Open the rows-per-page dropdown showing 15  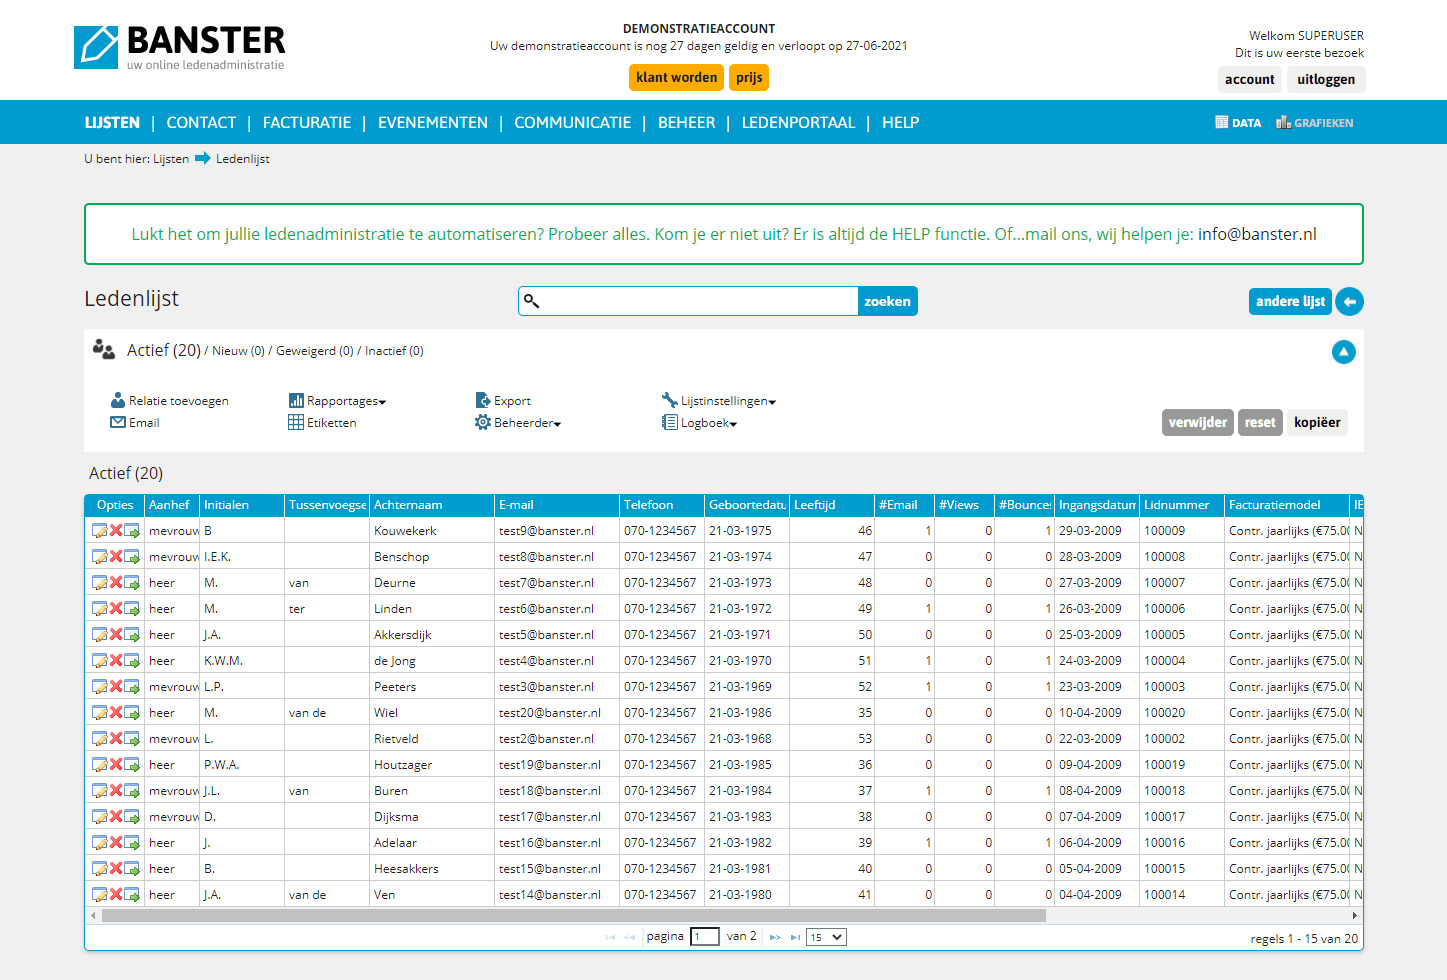coord(826,937)
